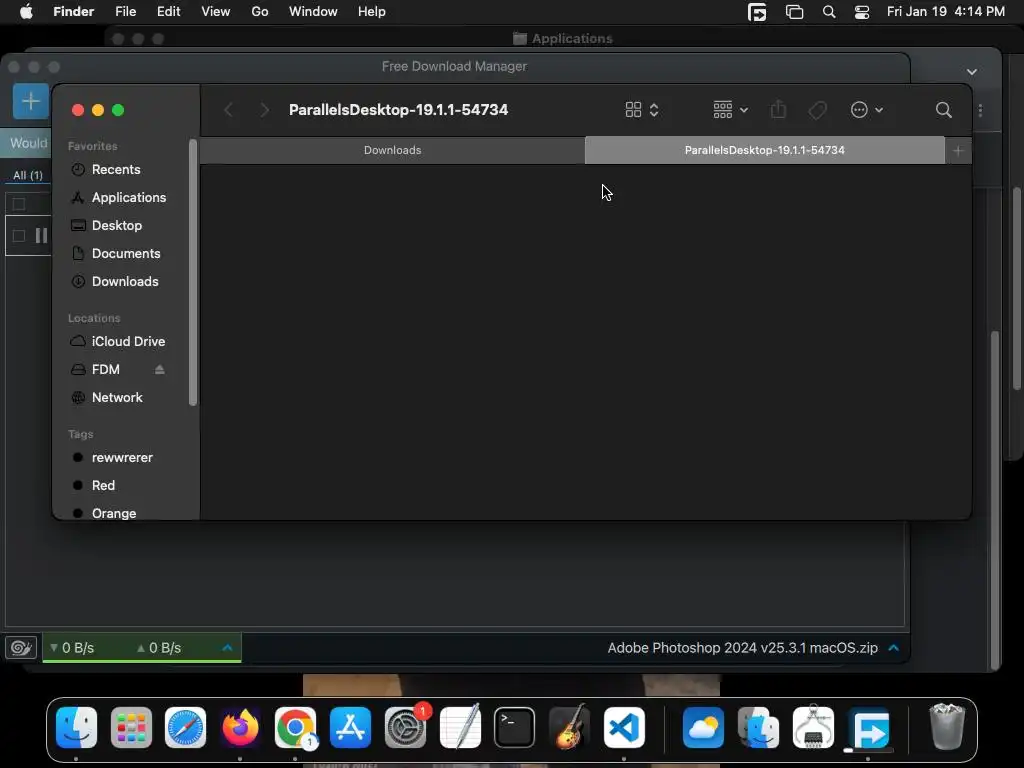
Task: Open Launchpad from the Dock
Action: (131, 728)
